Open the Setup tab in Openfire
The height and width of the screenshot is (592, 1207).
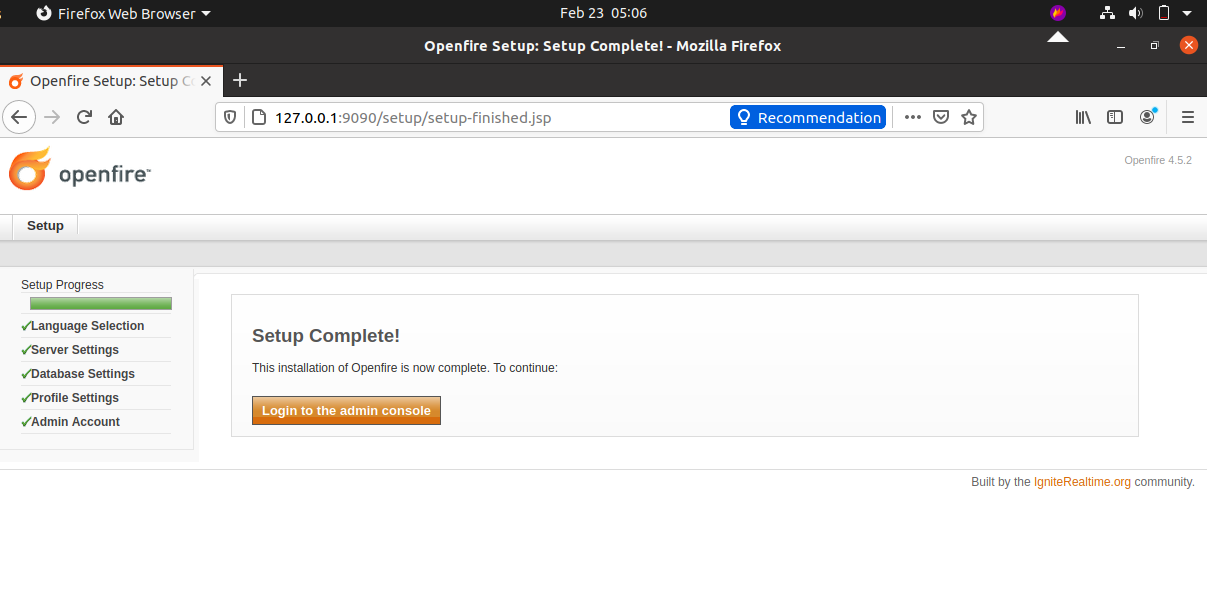pos(45,226)
